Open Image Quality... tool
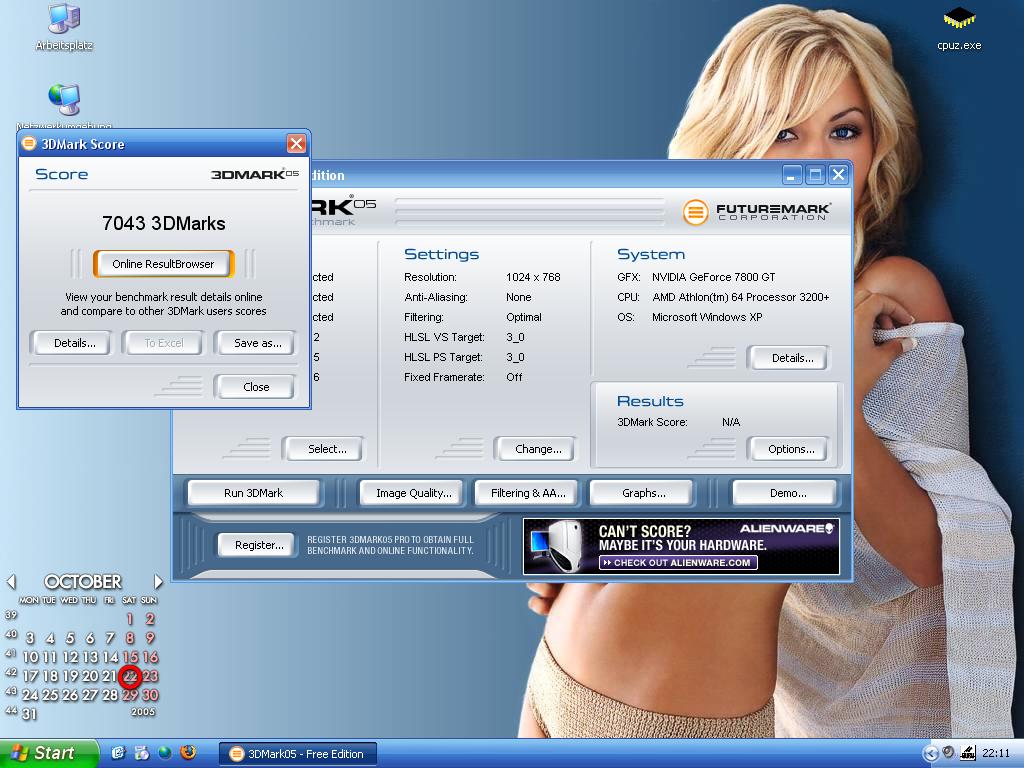The image size is (1024, 768). 413,493
